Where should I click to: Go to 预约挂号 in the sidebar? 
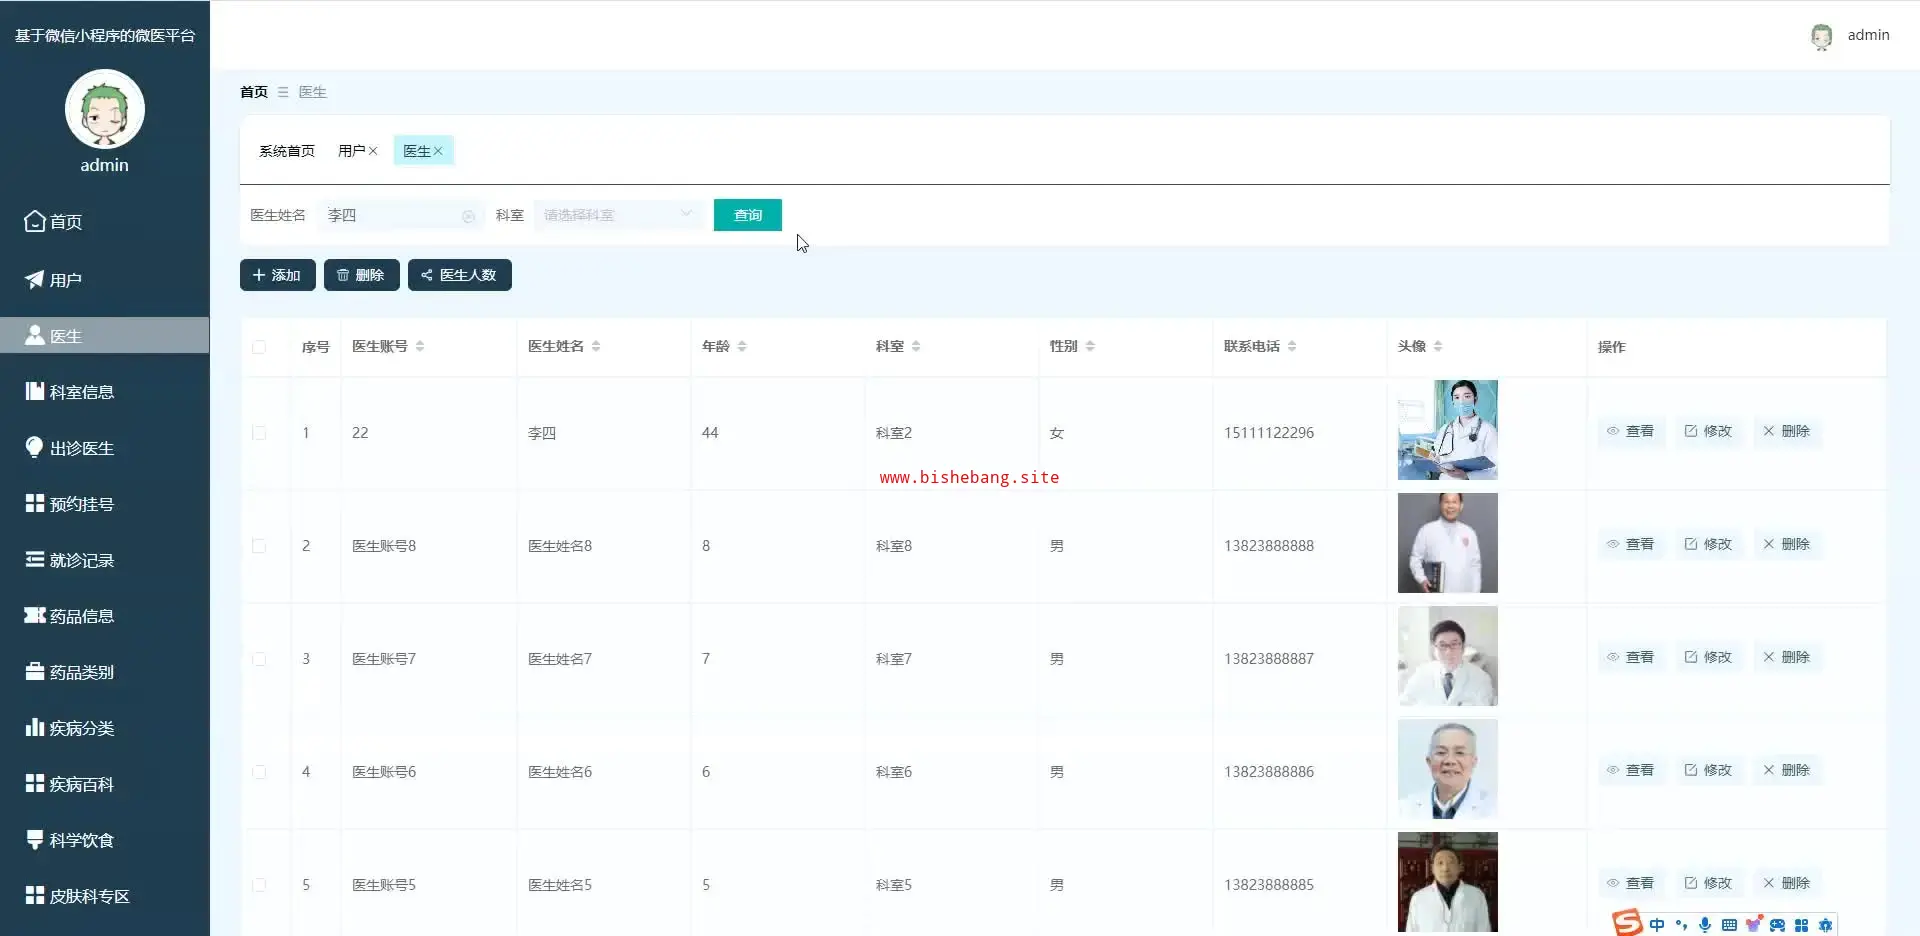82,504
